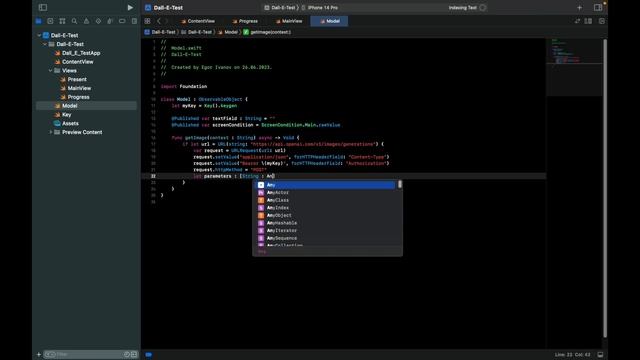
Task: Switch to the MainView editor tab
Action: (x=289, y=21)
